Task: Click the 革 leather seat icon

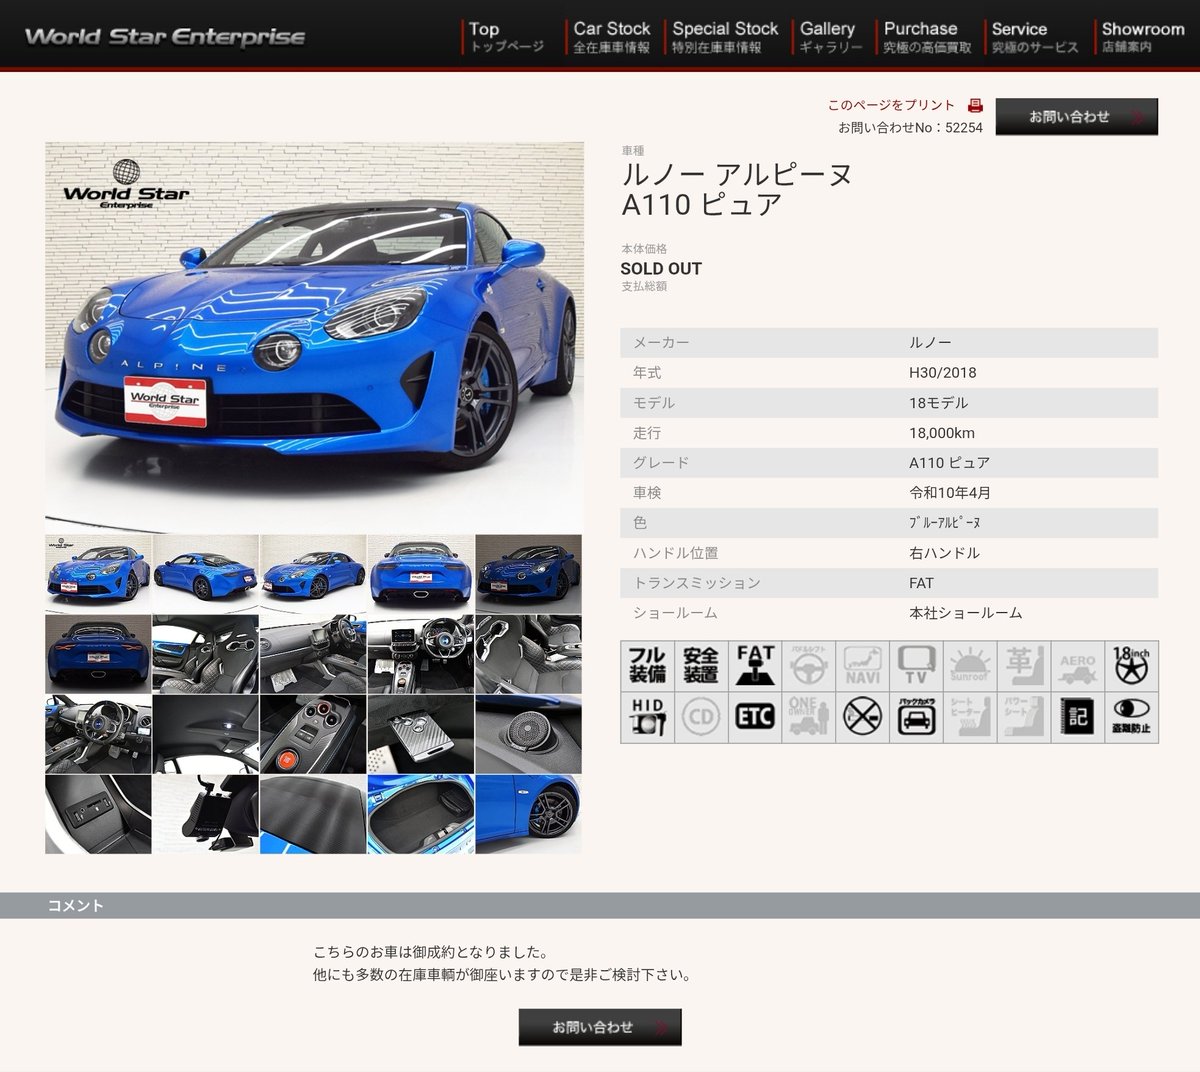Action: (1024, 665)
